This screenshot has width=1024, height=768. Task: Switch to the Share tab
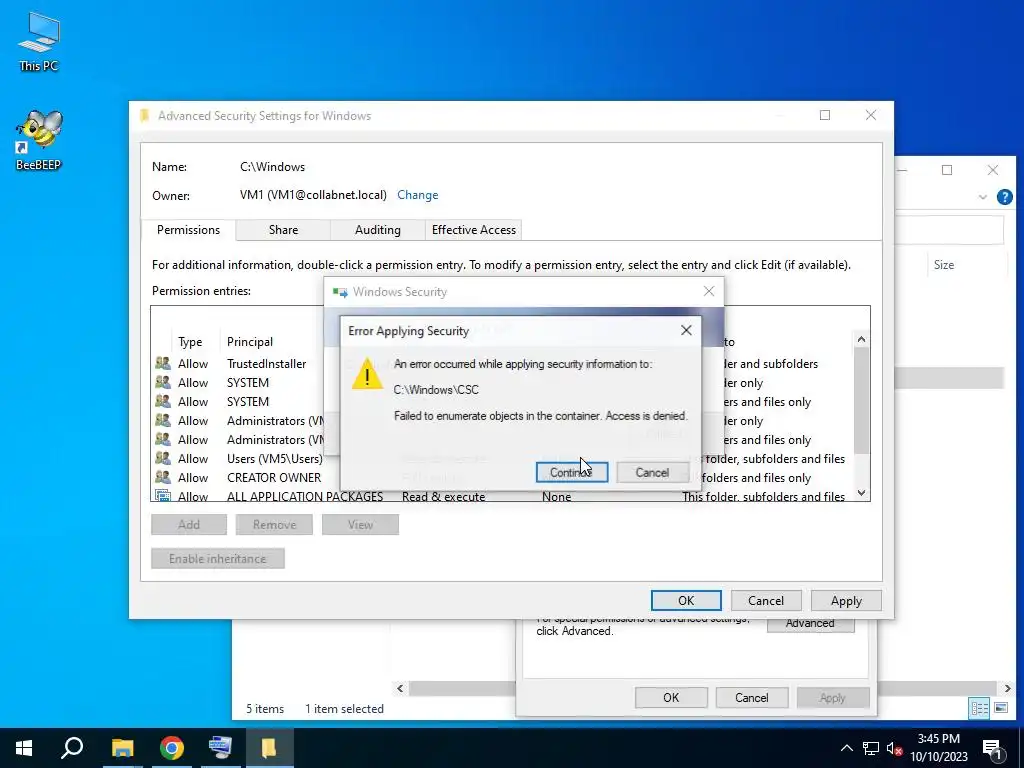[283, 230]
